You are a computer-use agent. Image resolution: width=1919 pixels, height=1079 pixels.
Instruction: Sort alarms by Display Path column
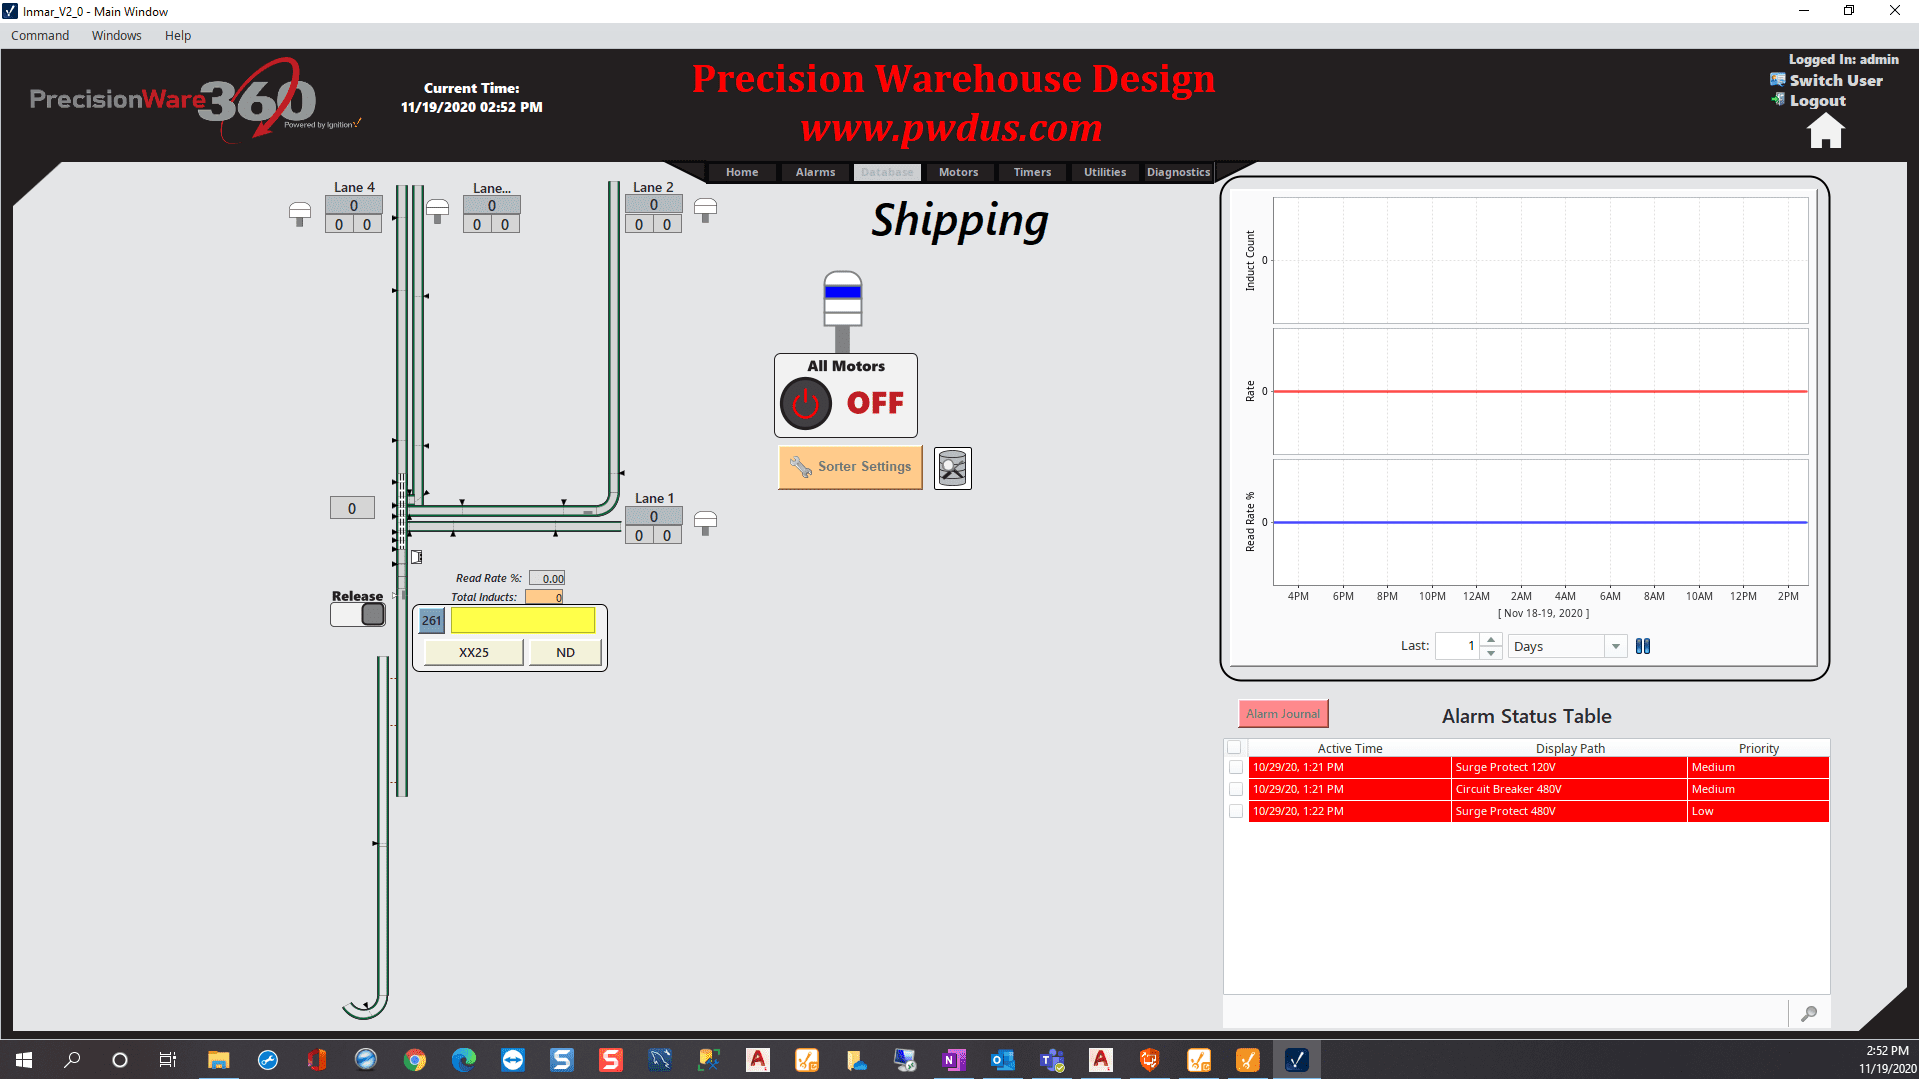coord(1570,748)
